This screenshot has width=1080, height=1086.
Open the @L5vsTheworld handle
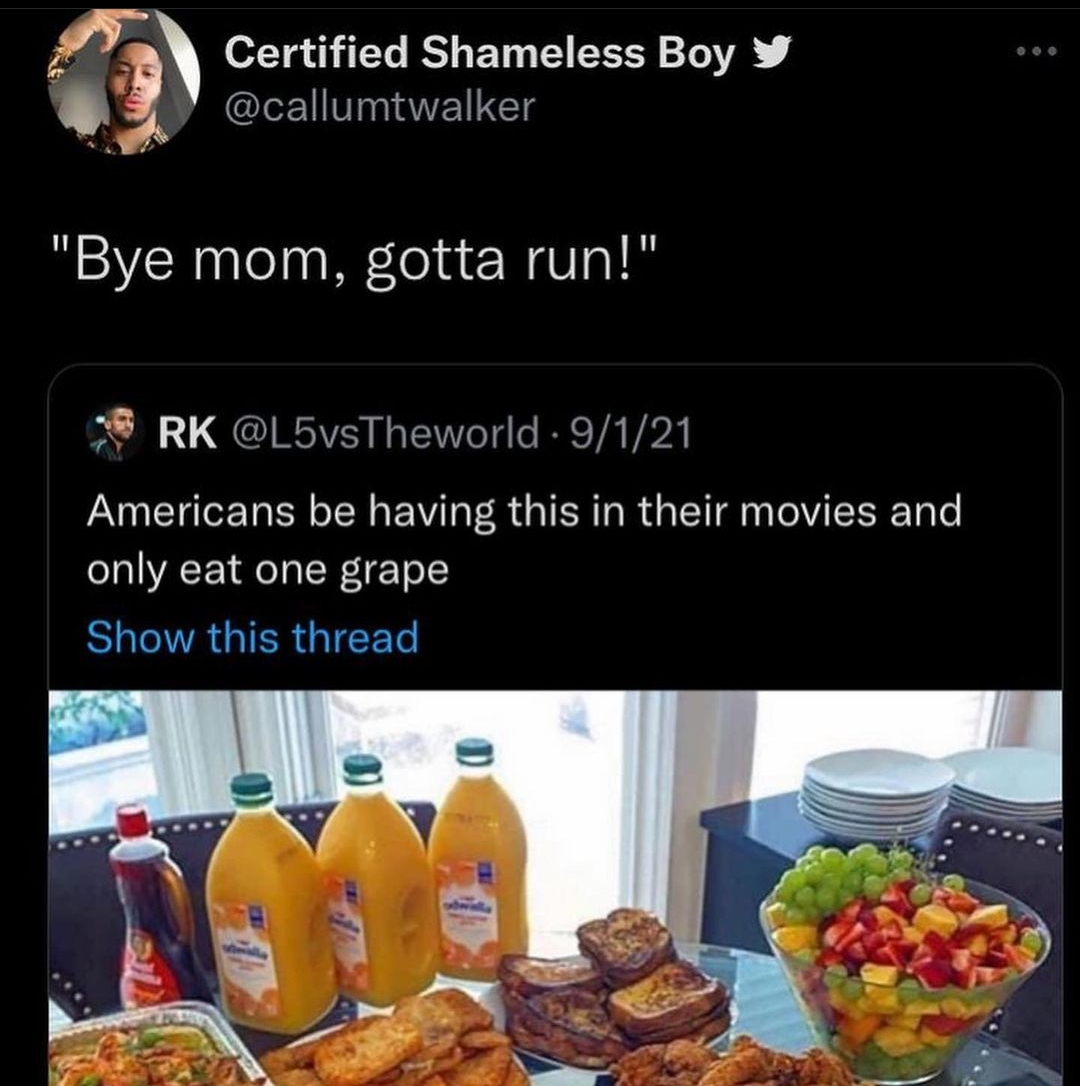(384, 434)
